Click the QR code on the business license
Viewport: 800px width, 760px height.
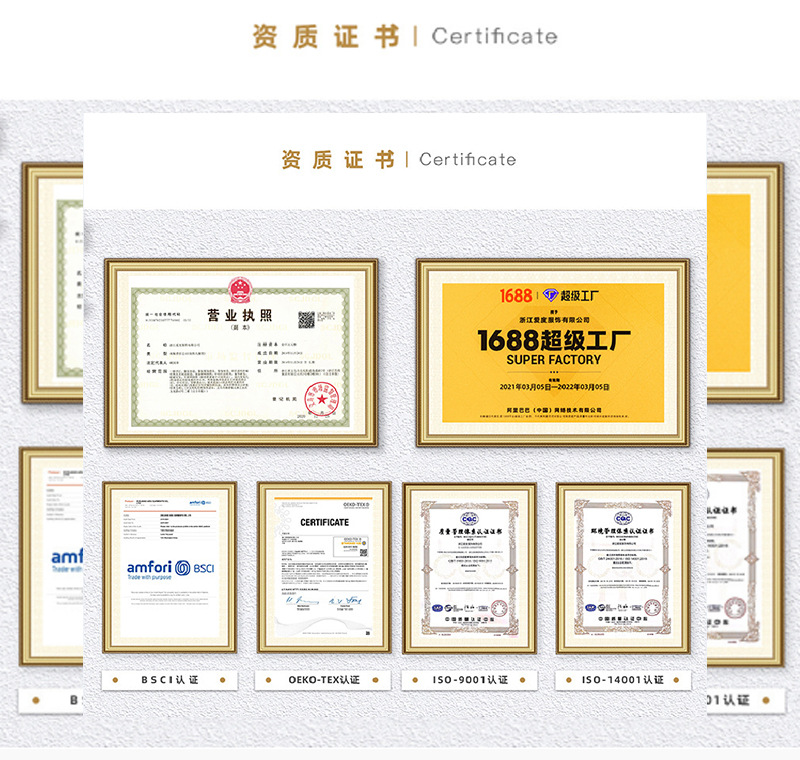coord(306,320)
